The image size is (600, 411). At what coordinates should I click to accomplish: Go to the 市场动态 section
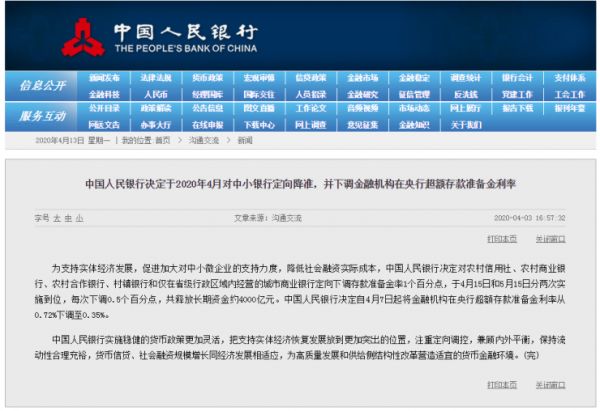(414, 109)
